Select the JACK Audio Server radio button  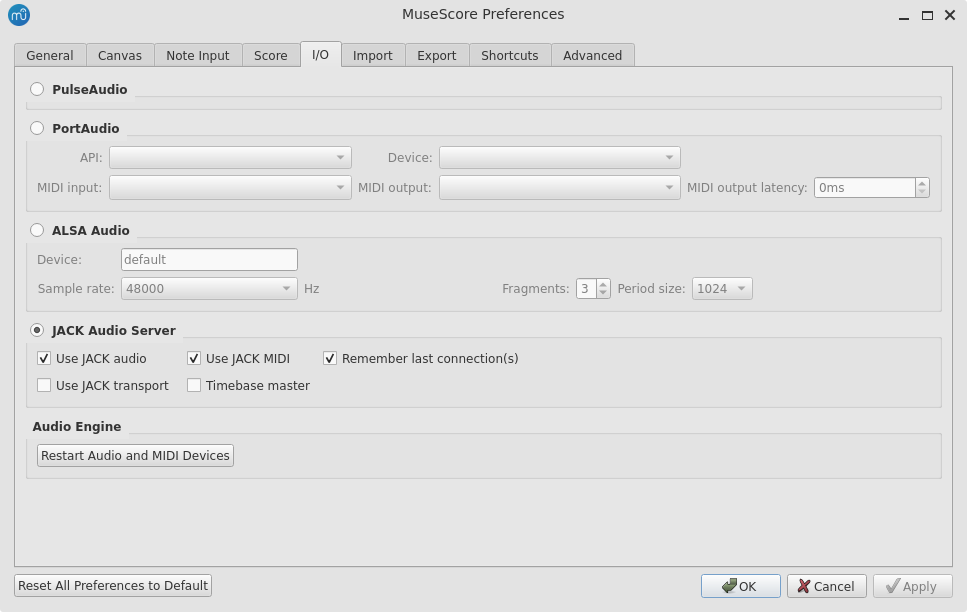pyautogui.click(x=37, y=330)
